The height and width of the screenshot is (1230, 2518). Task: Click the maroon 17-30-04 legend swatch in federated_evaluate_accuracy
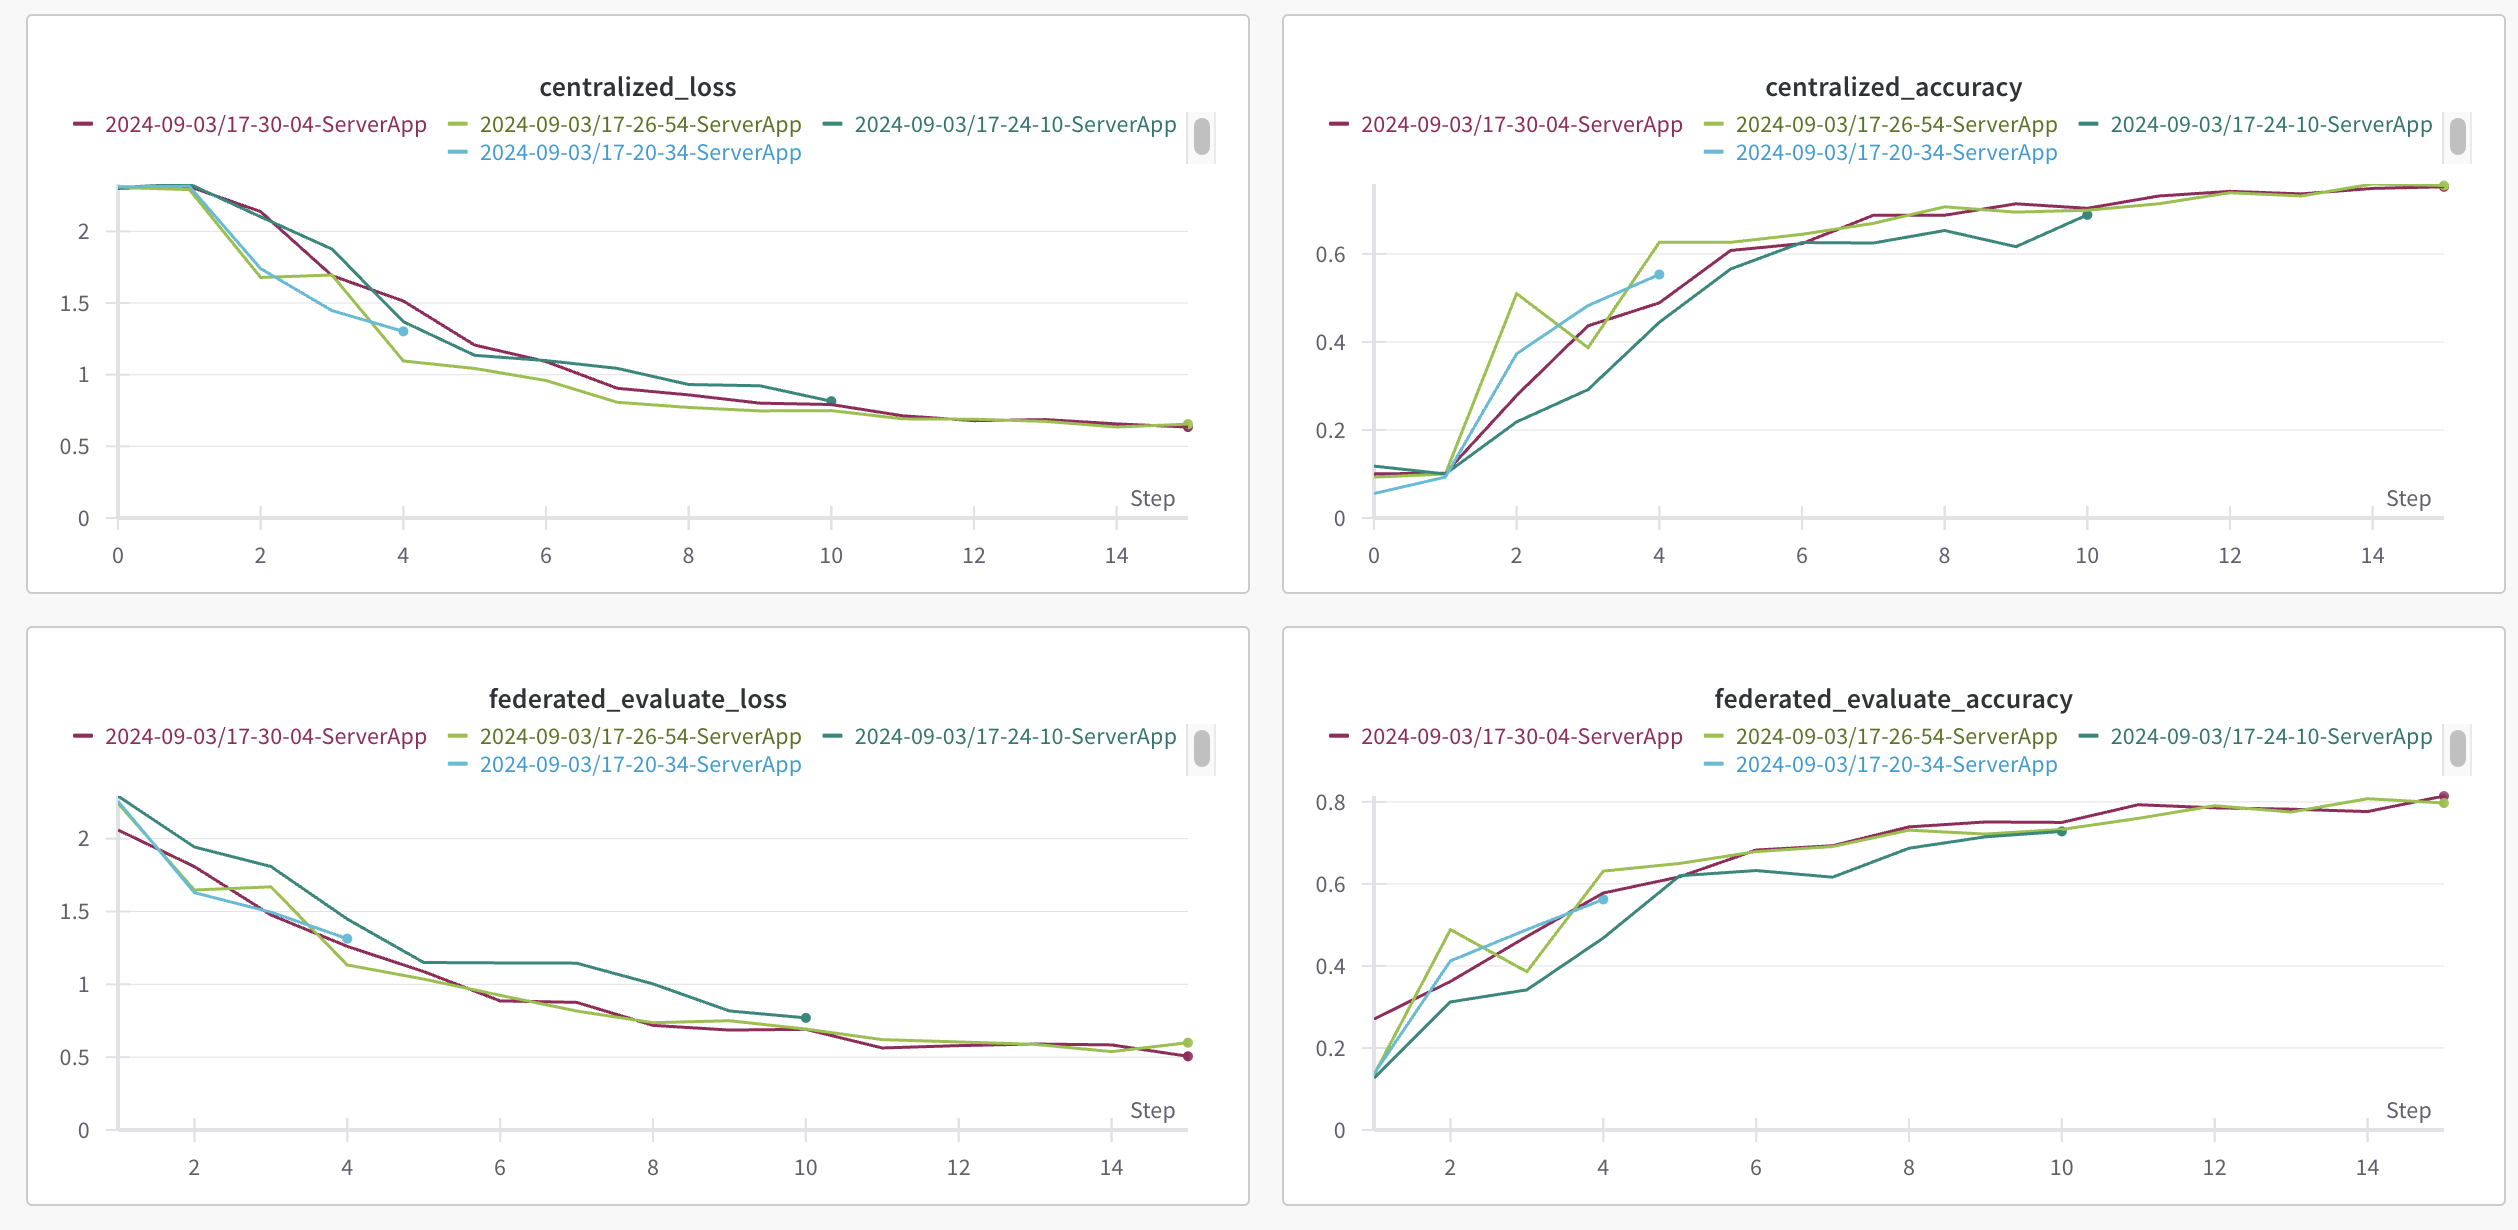pyautogui.click(x=1339, y=736)
